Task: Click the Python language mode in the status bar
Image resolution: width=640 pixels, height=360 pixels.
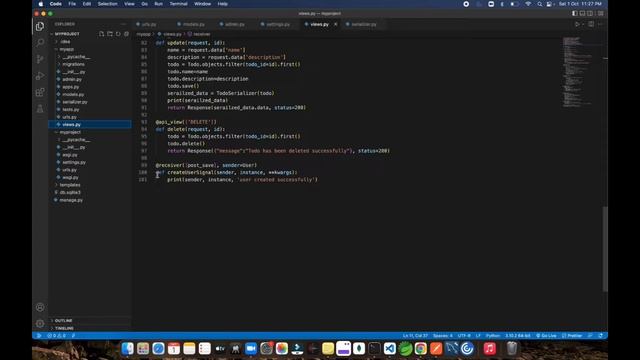Action: coord(493,336)
